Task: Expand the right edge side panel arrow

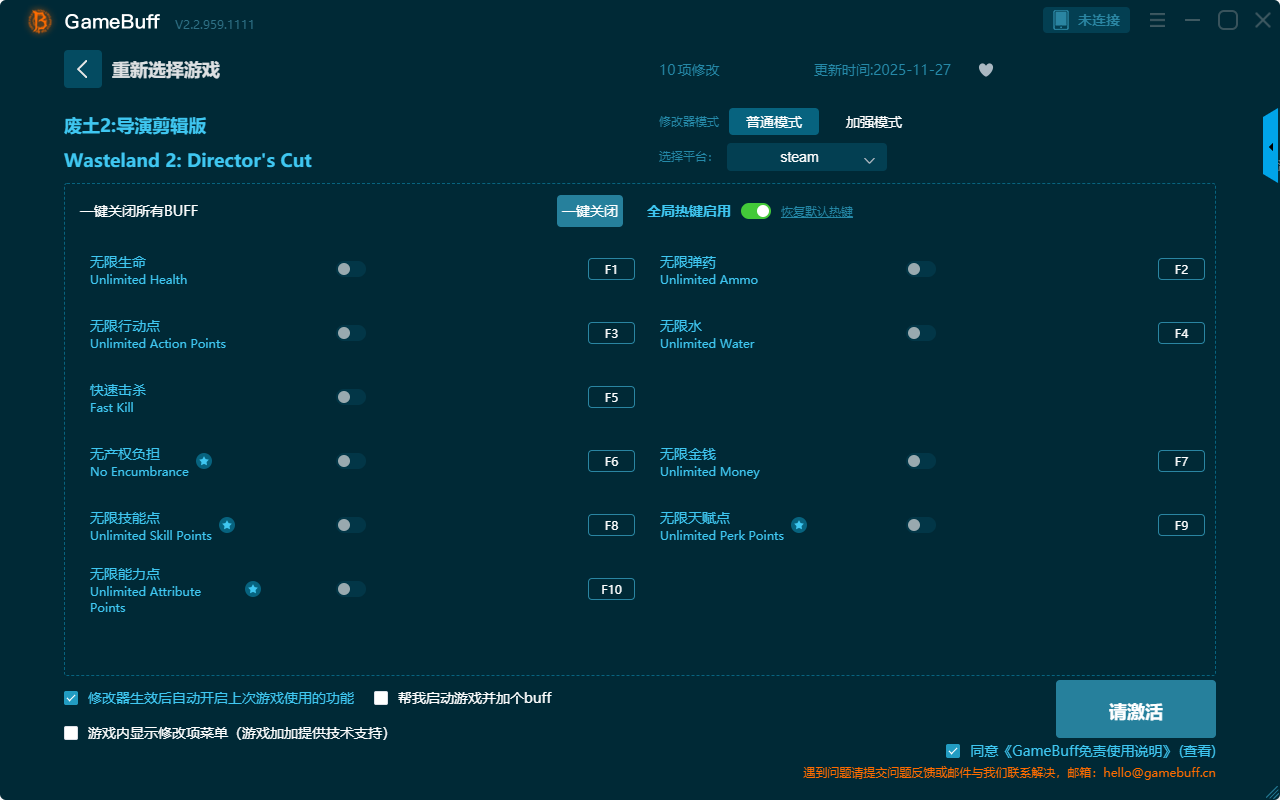Action: point(1271,147)
